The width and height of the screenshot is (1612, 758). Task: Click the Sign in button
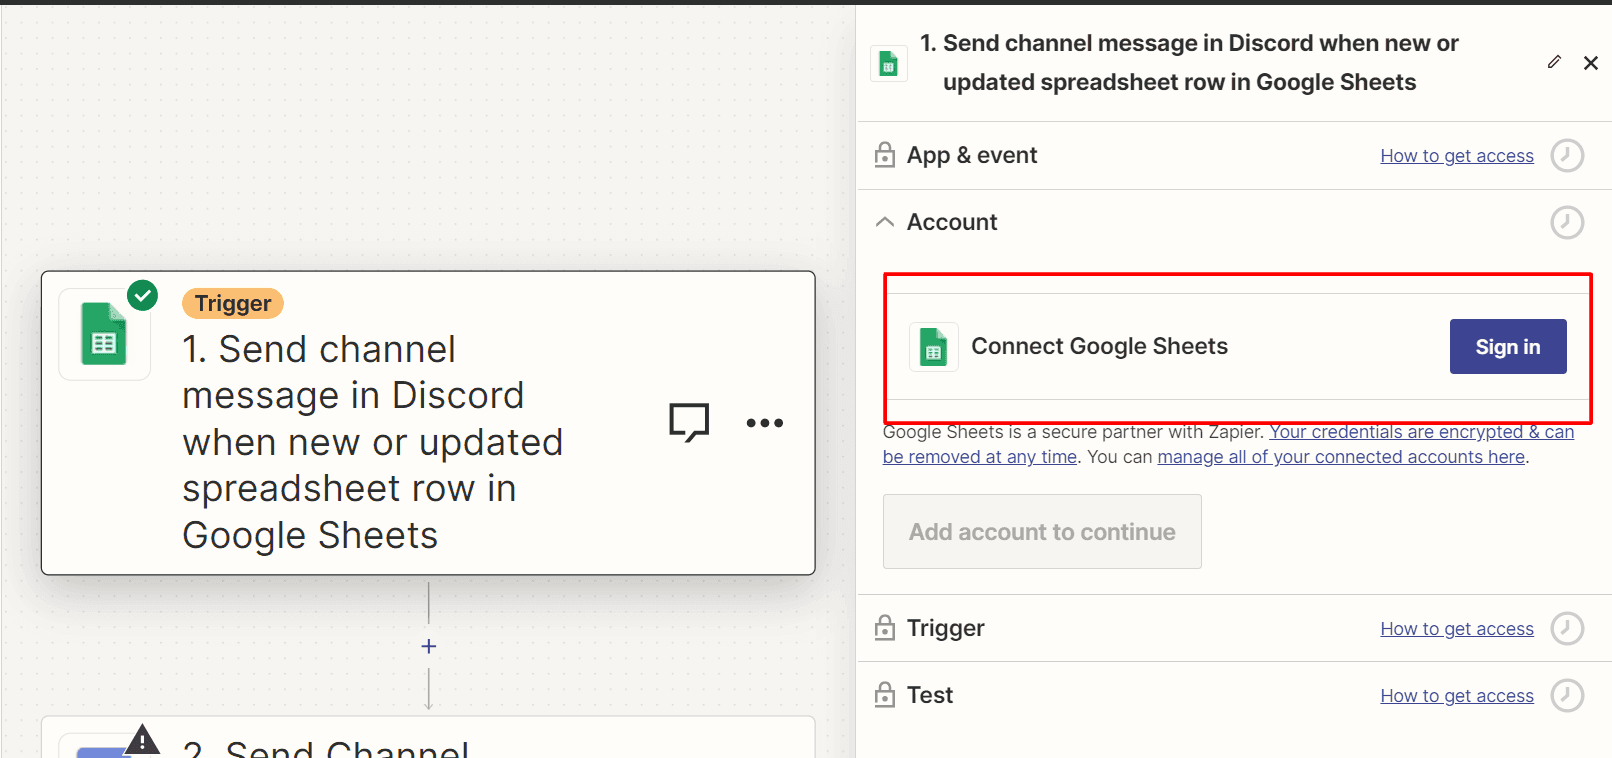coord(1508,347)
